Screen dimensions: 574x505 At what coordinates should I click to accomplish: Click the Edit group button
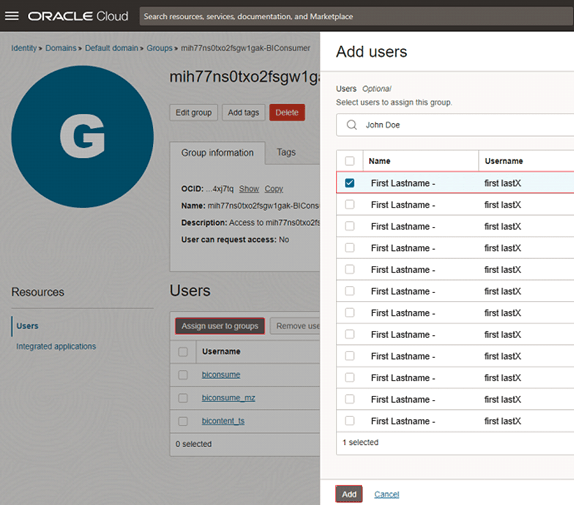pyautogui.click(x=193, y=112)
